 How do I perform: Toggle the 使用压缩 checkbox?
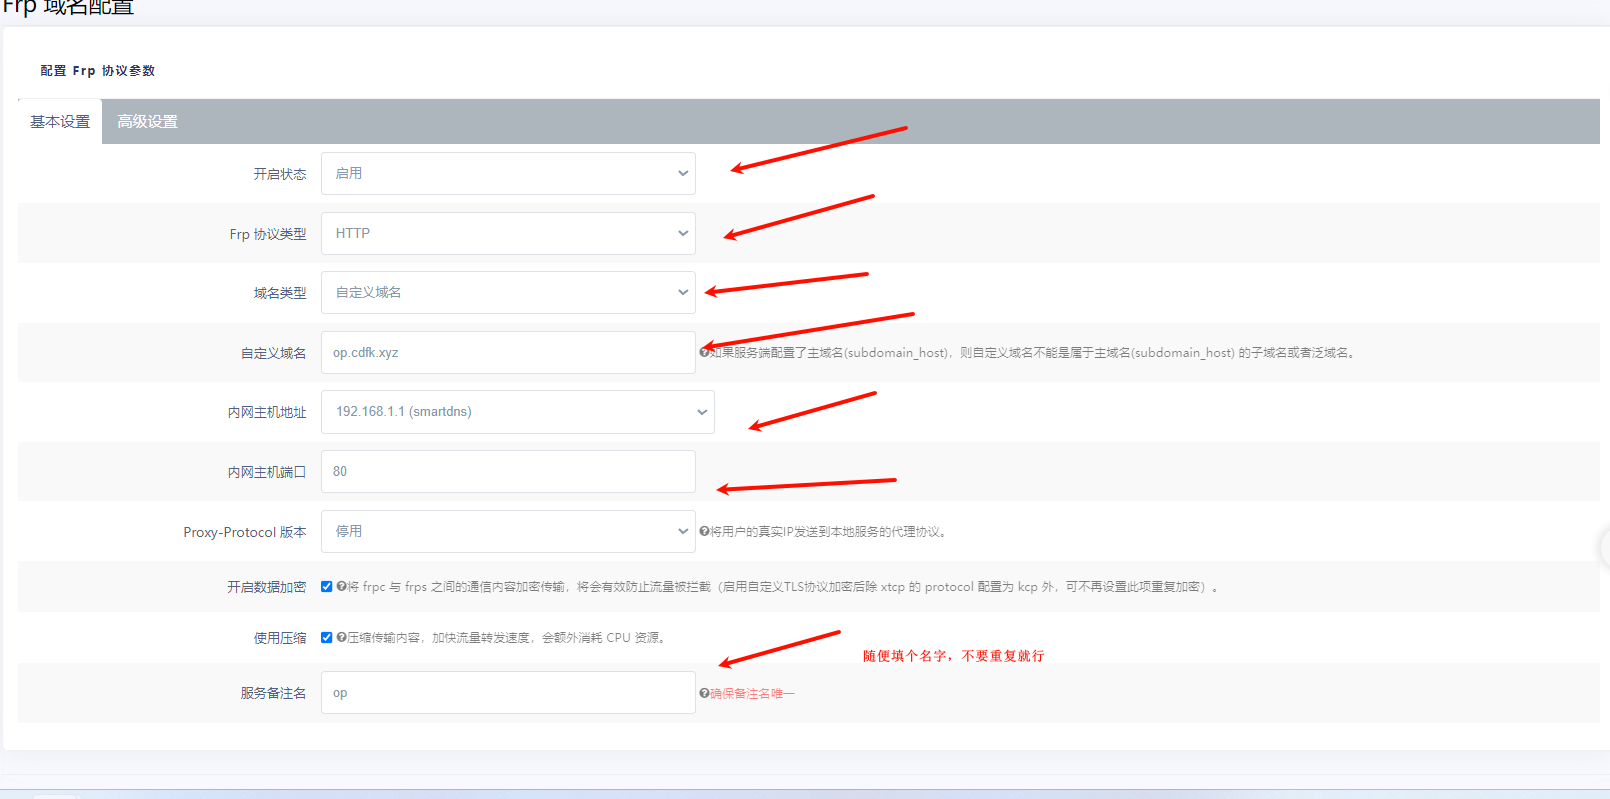pyautogui.click(x=326, y=638)
